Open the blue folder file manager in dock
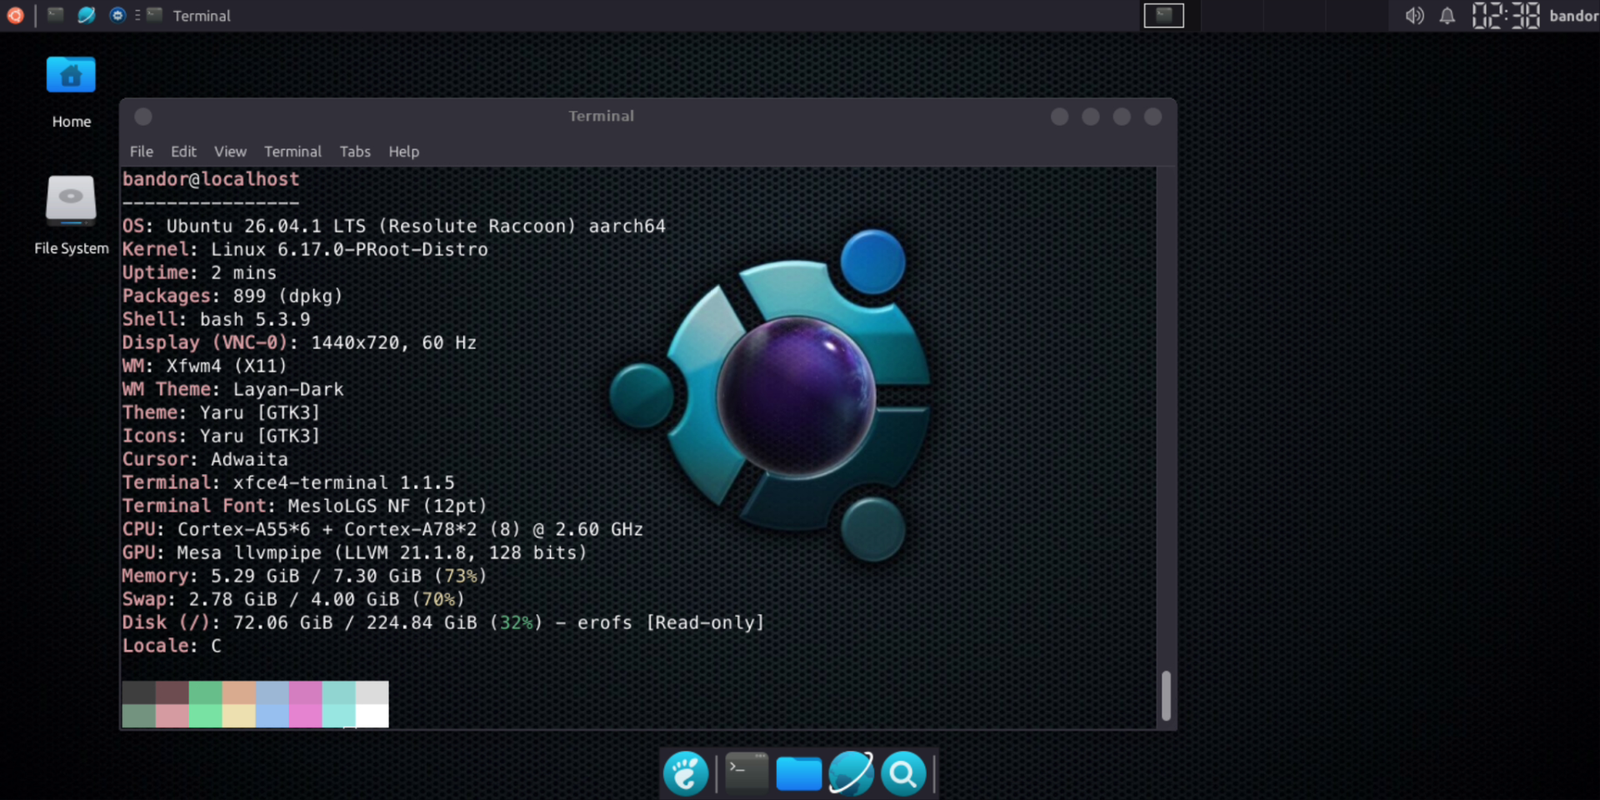Screen dimensions: 1600x800 (x=799, y=773)
